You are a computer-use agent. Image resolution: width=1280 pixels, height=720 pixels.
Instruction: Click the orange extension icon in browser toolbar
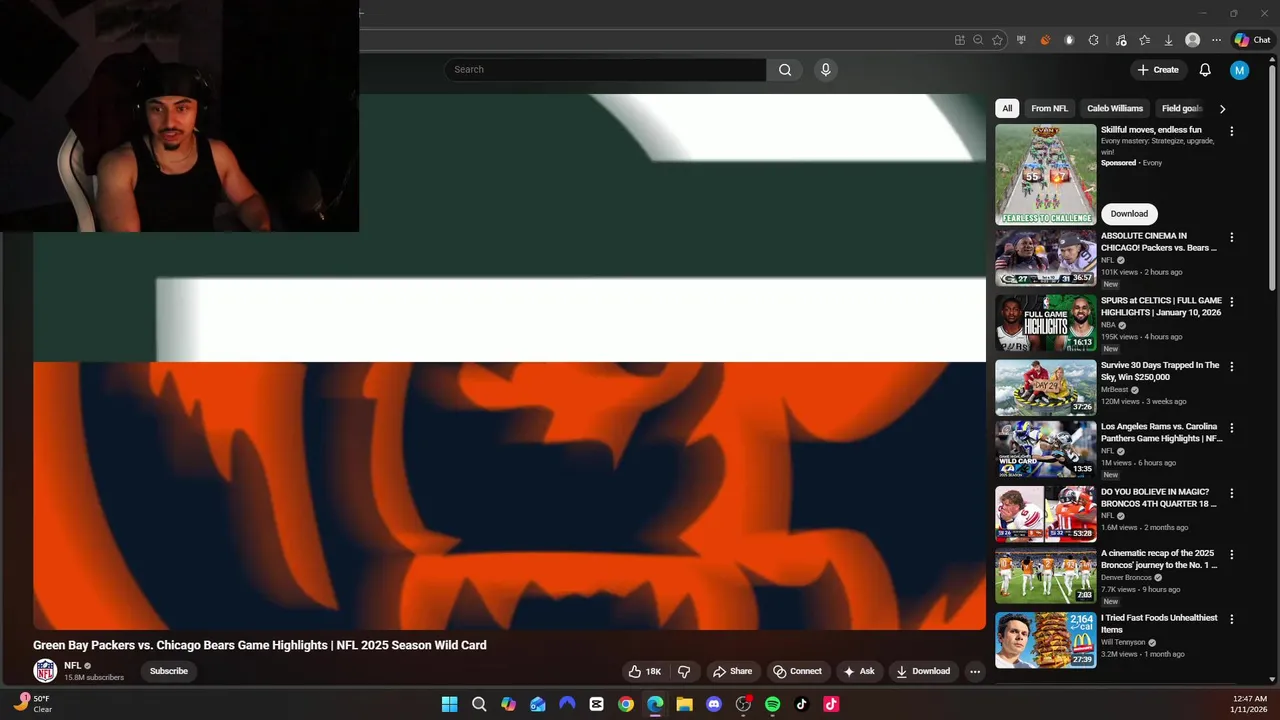click(1045, 40)
